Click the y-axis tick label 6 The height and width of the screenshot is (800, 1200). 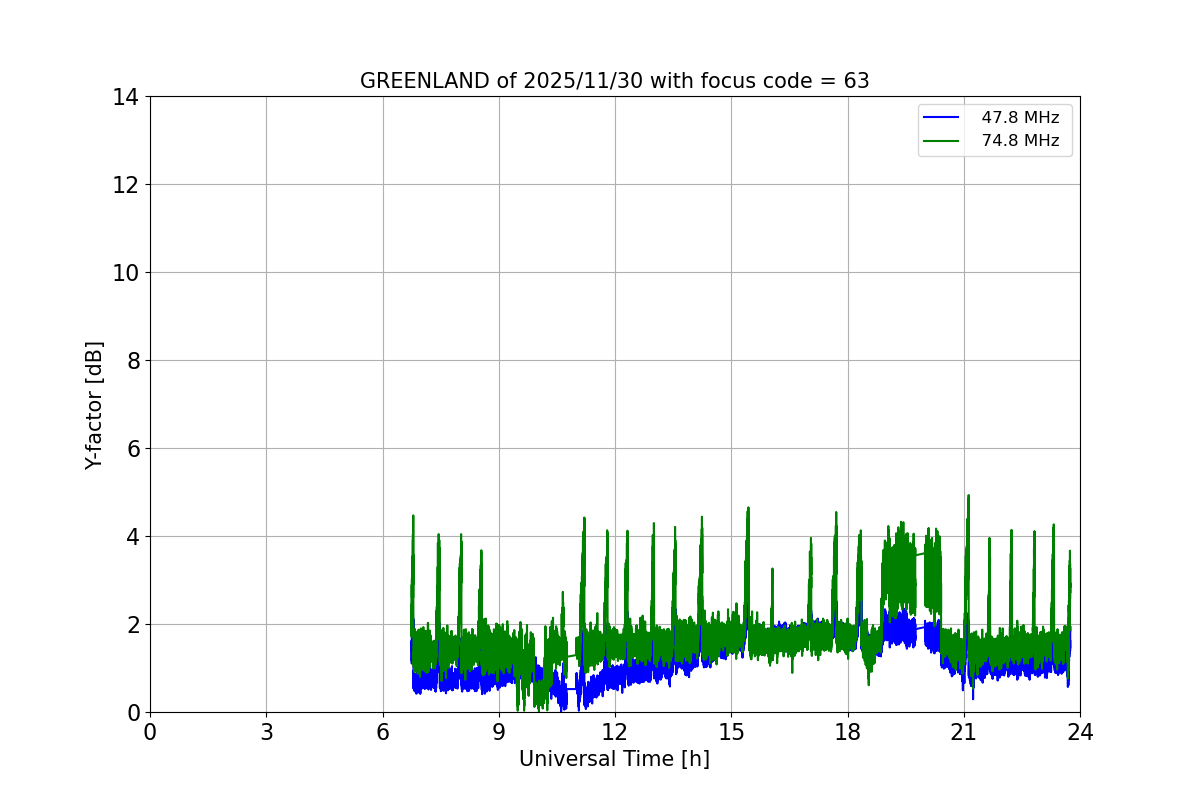[134, 449]
